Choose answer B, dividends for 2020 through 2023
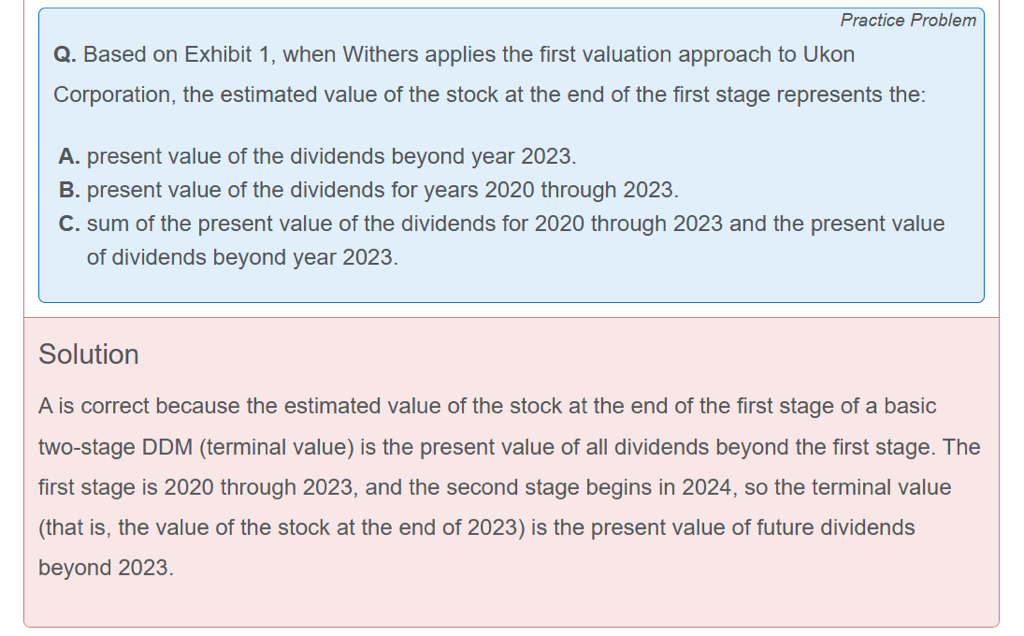 coord(380,190)
